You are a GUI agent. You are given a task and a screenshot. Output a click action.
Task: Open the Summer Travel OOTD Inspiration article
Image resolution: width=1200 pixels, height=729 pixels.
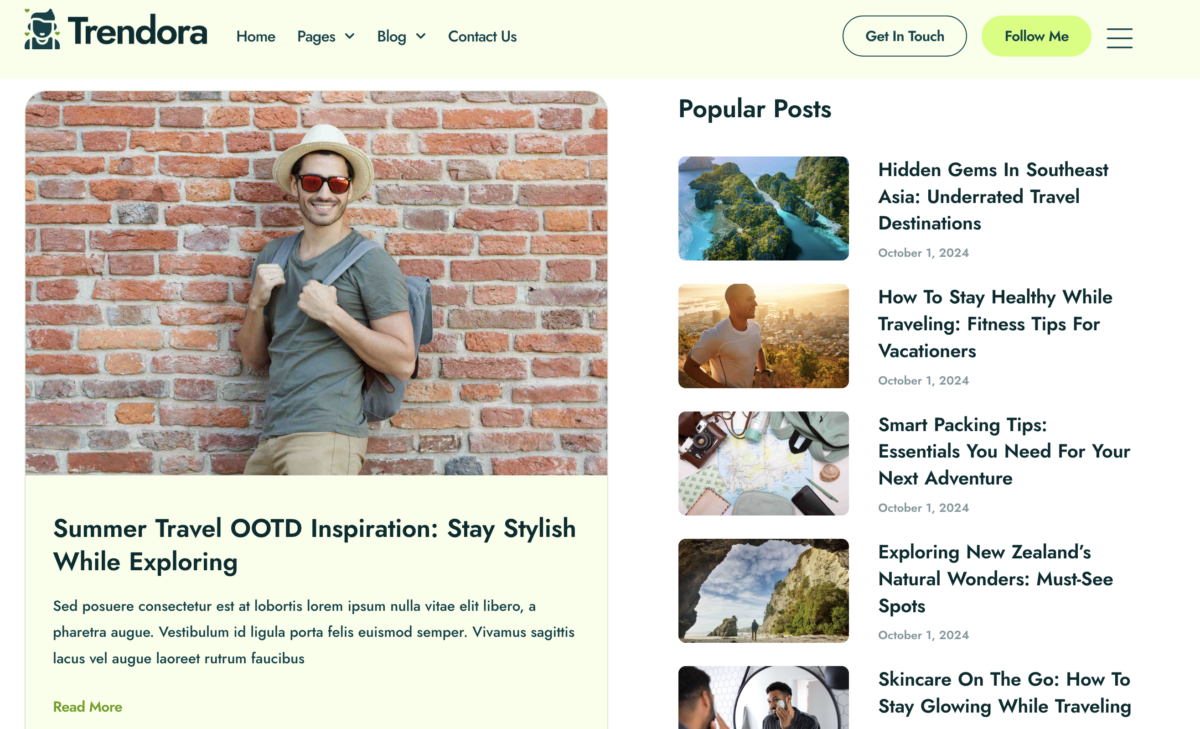(314, 545)
